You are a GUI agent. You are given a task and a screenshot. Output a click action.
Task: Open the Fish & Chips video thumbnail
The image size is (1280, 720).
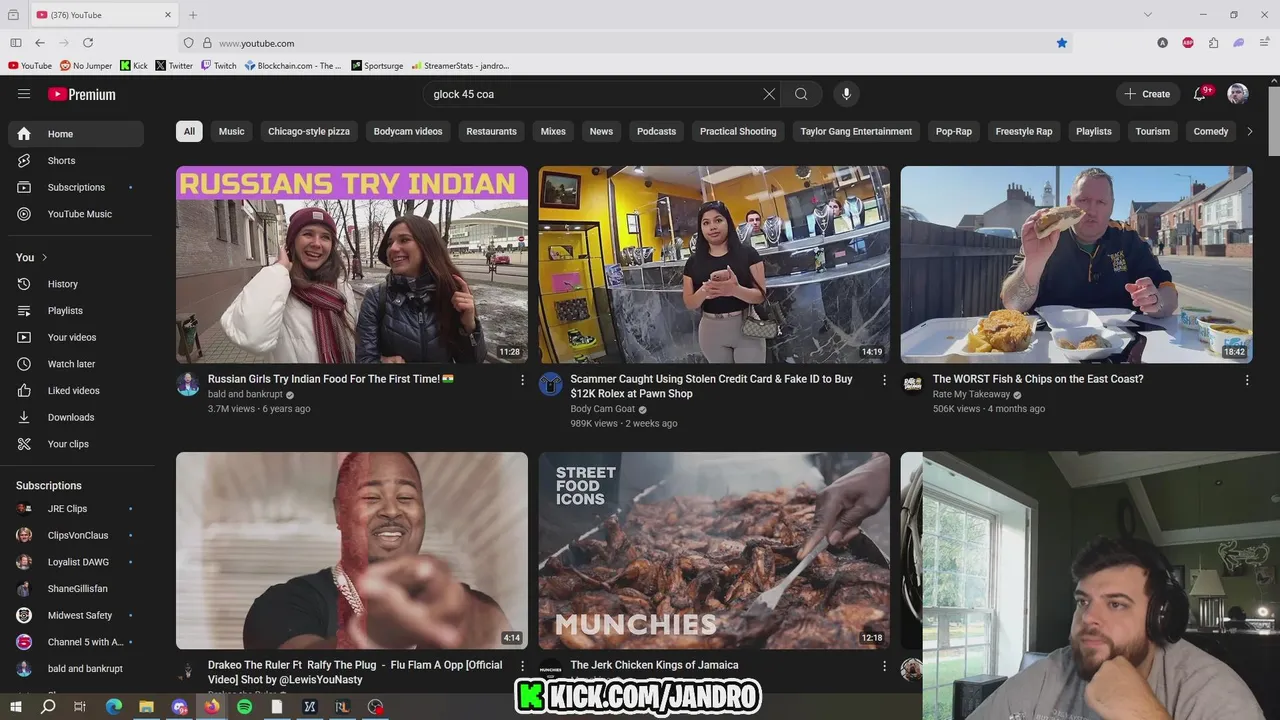pos(1076,264)
